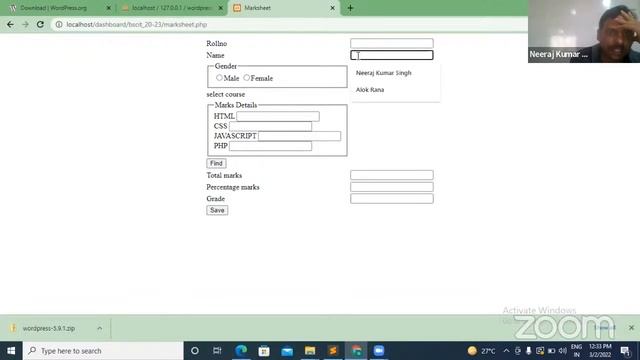This screenshot has width=640, height=360.
Task: Close the downloads bar
Action: [x=631, y=328]
